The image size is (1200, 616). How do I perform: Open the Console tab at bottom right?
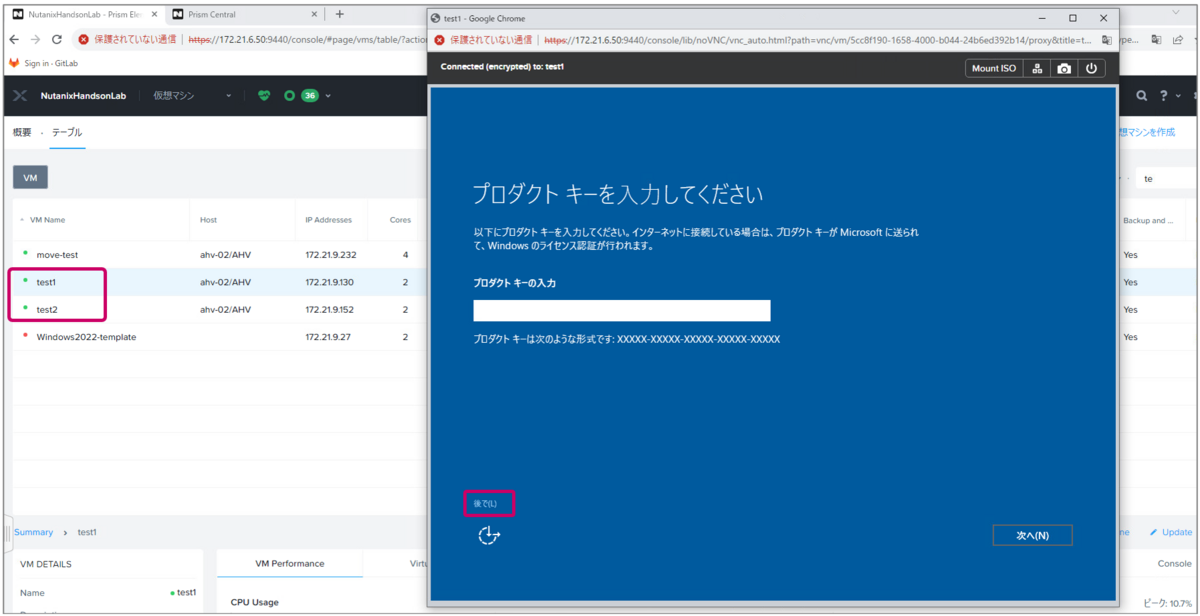(1174, 563)
